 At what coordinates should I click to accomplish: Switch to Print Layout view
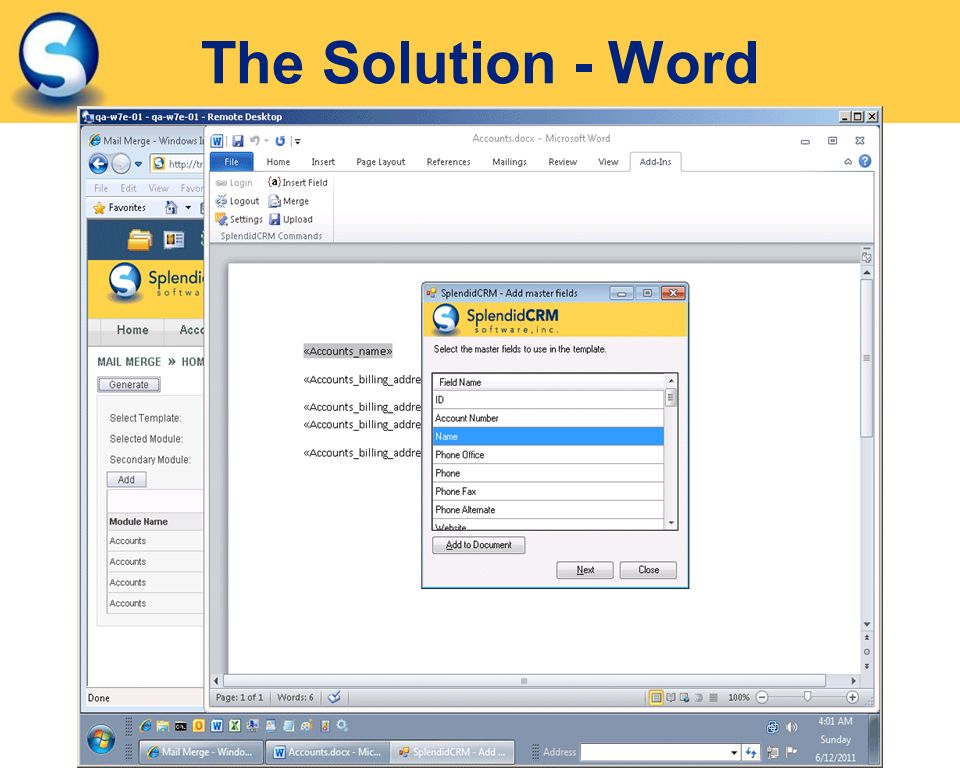point(656,697)
